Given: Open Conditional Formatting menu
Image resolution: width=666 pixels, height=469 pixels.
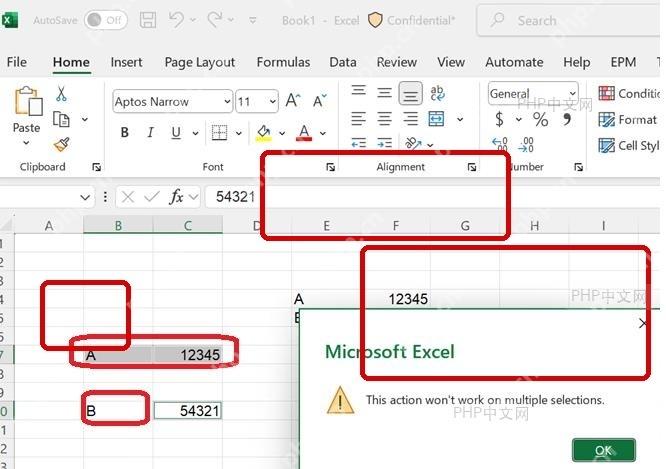Looking at the screenshot, I should (x=628, y=93).
